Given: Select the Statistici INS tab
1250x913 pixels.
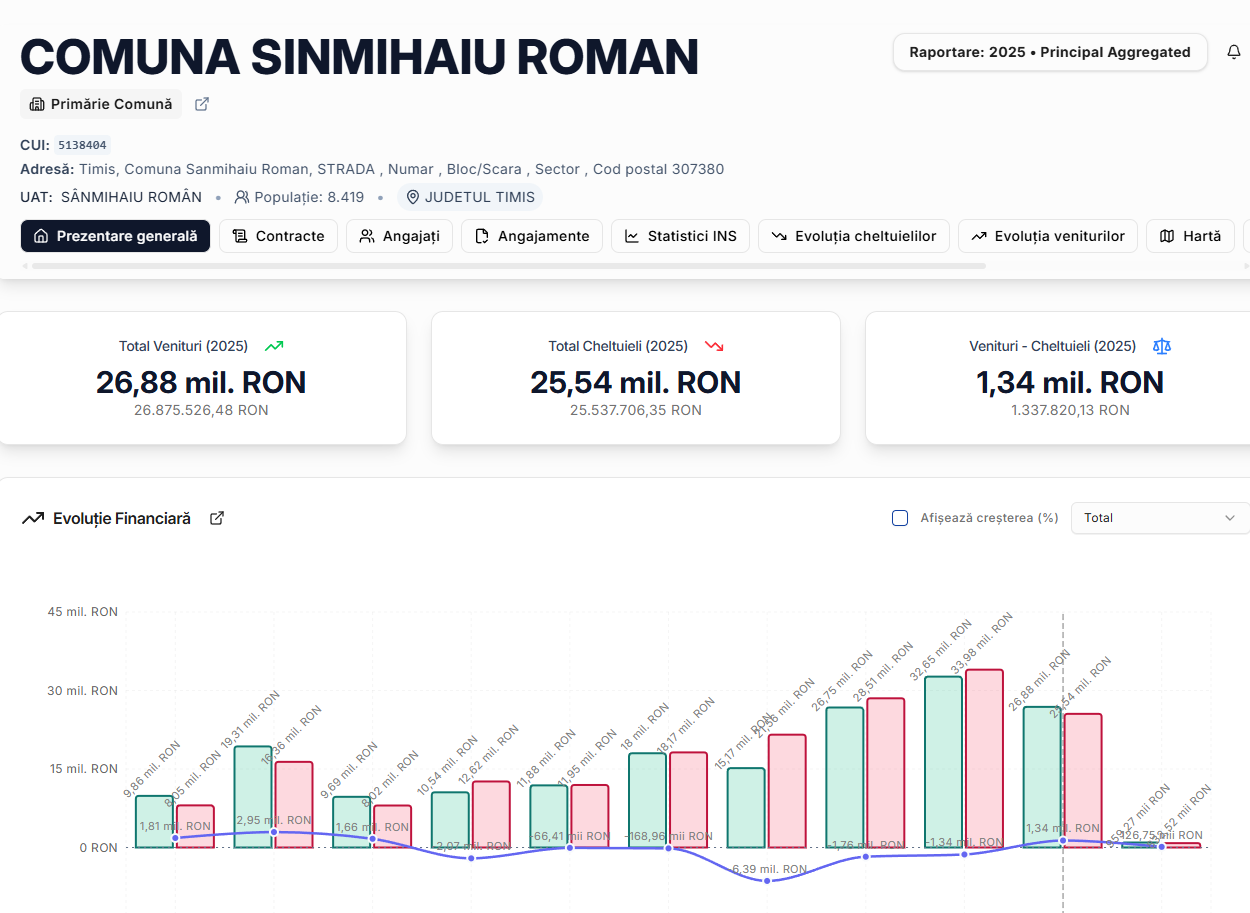Looking at the screenshot, I should [x=680, y=236].
